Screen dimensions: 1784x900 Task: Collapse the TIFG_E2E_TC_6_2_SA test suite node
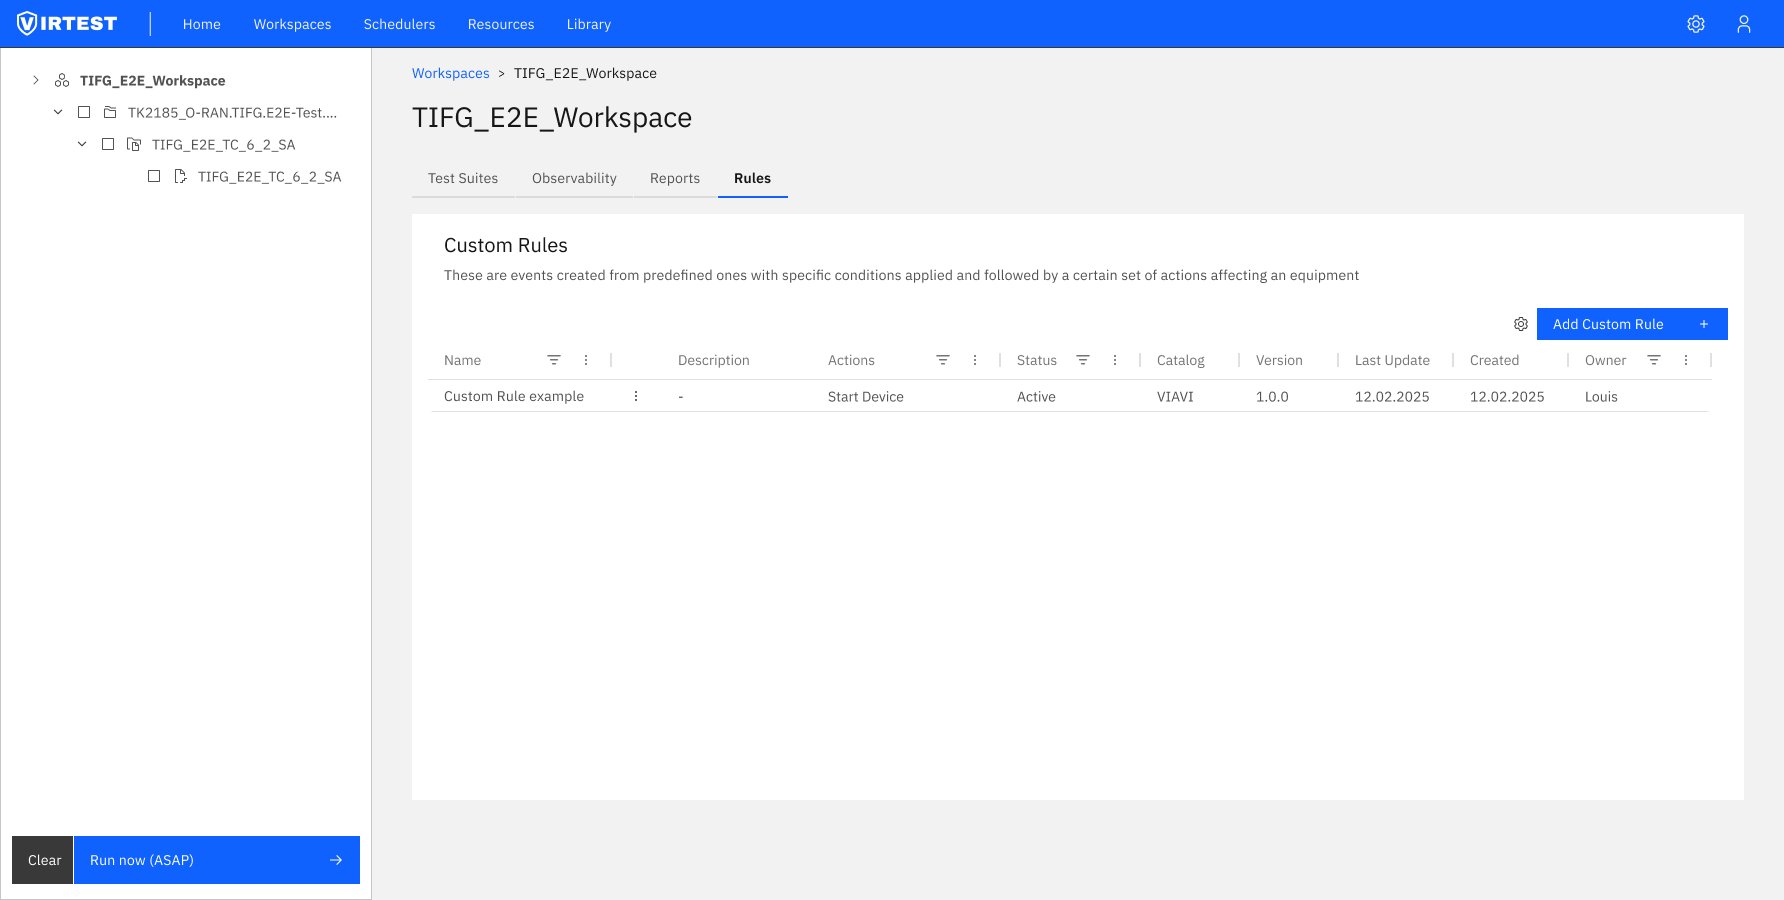coord(83,144)
